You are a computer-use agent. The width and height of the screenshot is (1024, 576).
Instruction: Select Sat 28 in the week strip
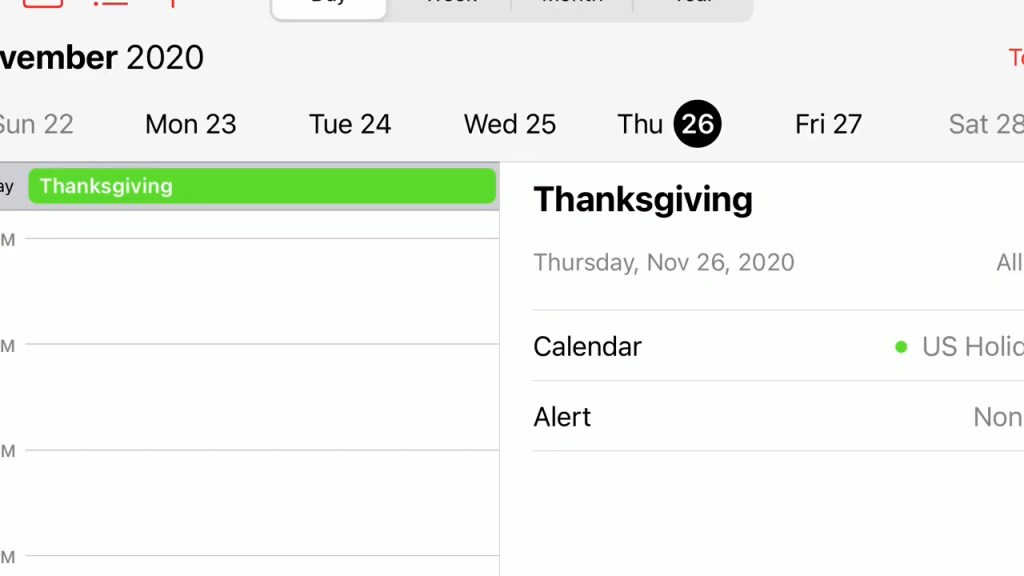coord(985,124)
